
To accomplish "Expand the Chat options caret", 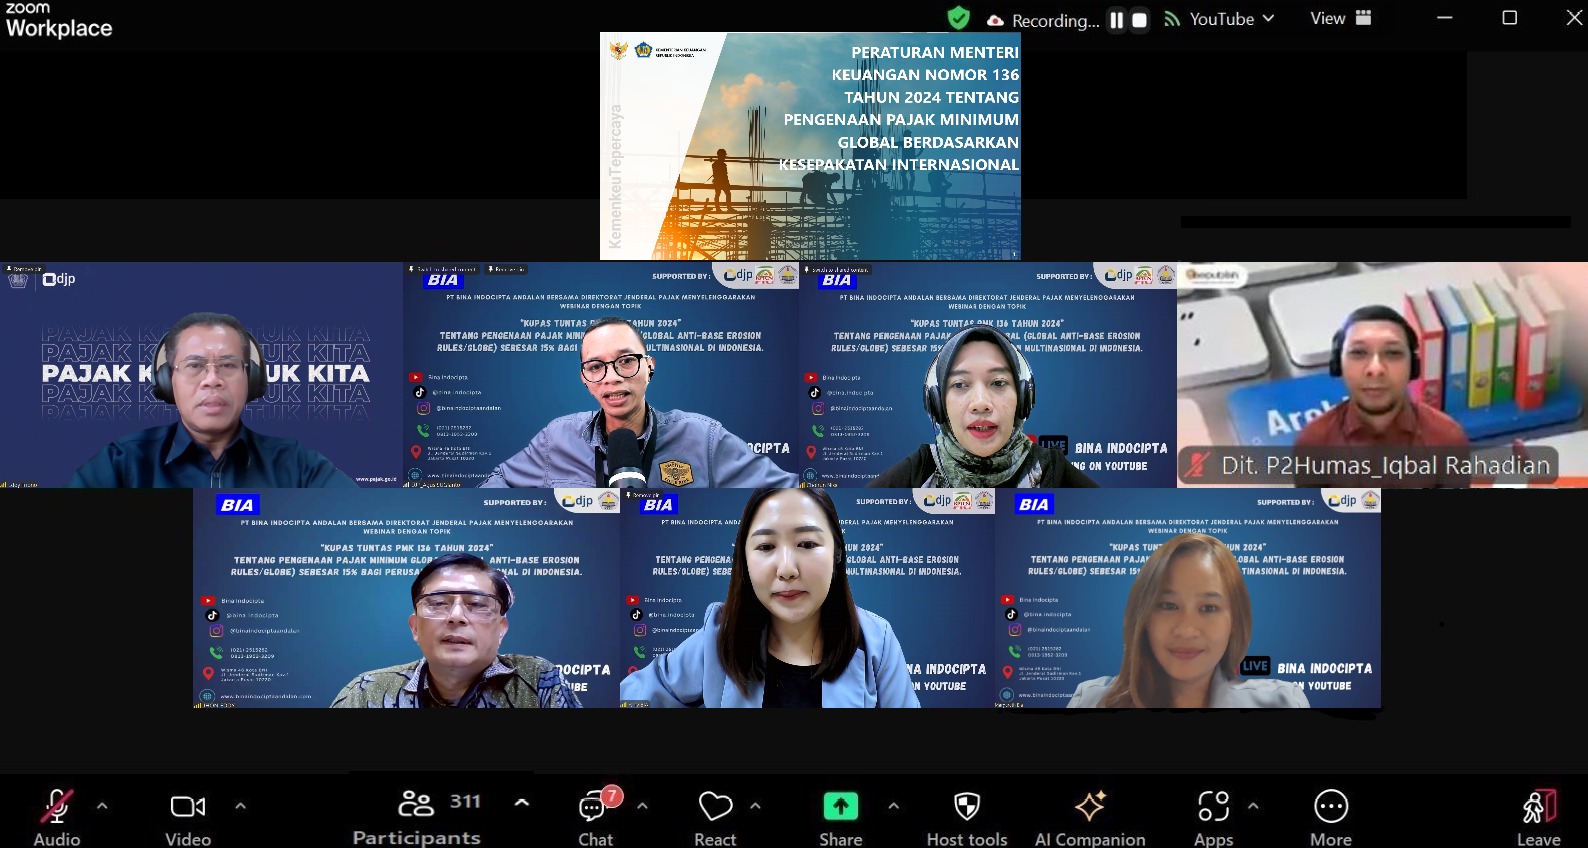I will point(642,806).
